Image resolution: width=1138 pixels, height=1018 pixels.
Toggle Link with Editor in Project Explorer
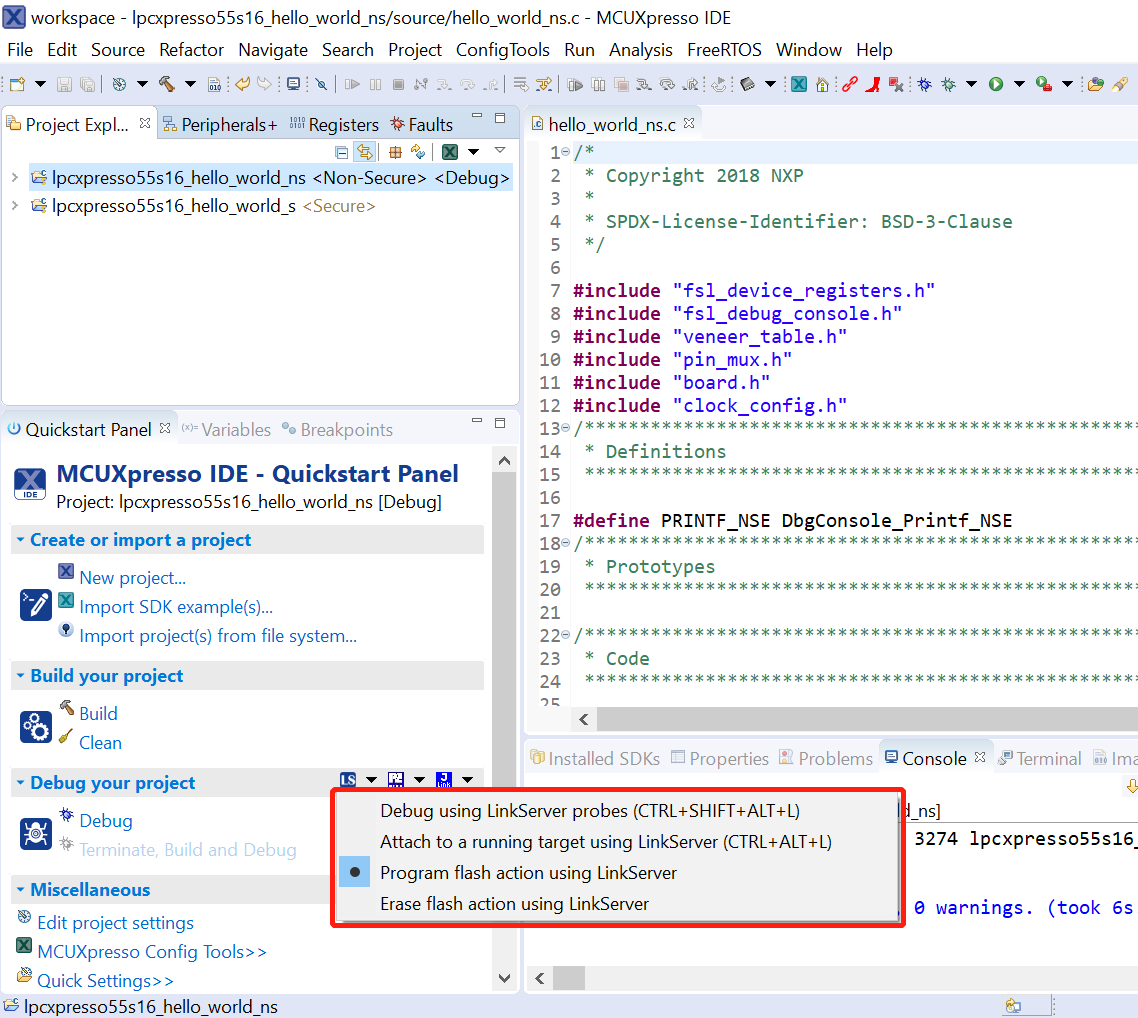tap(365, 152)
